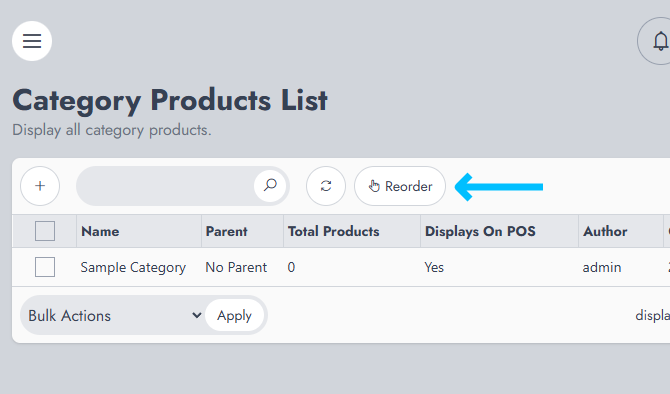Sort by Author column header

tap(620, 231)
